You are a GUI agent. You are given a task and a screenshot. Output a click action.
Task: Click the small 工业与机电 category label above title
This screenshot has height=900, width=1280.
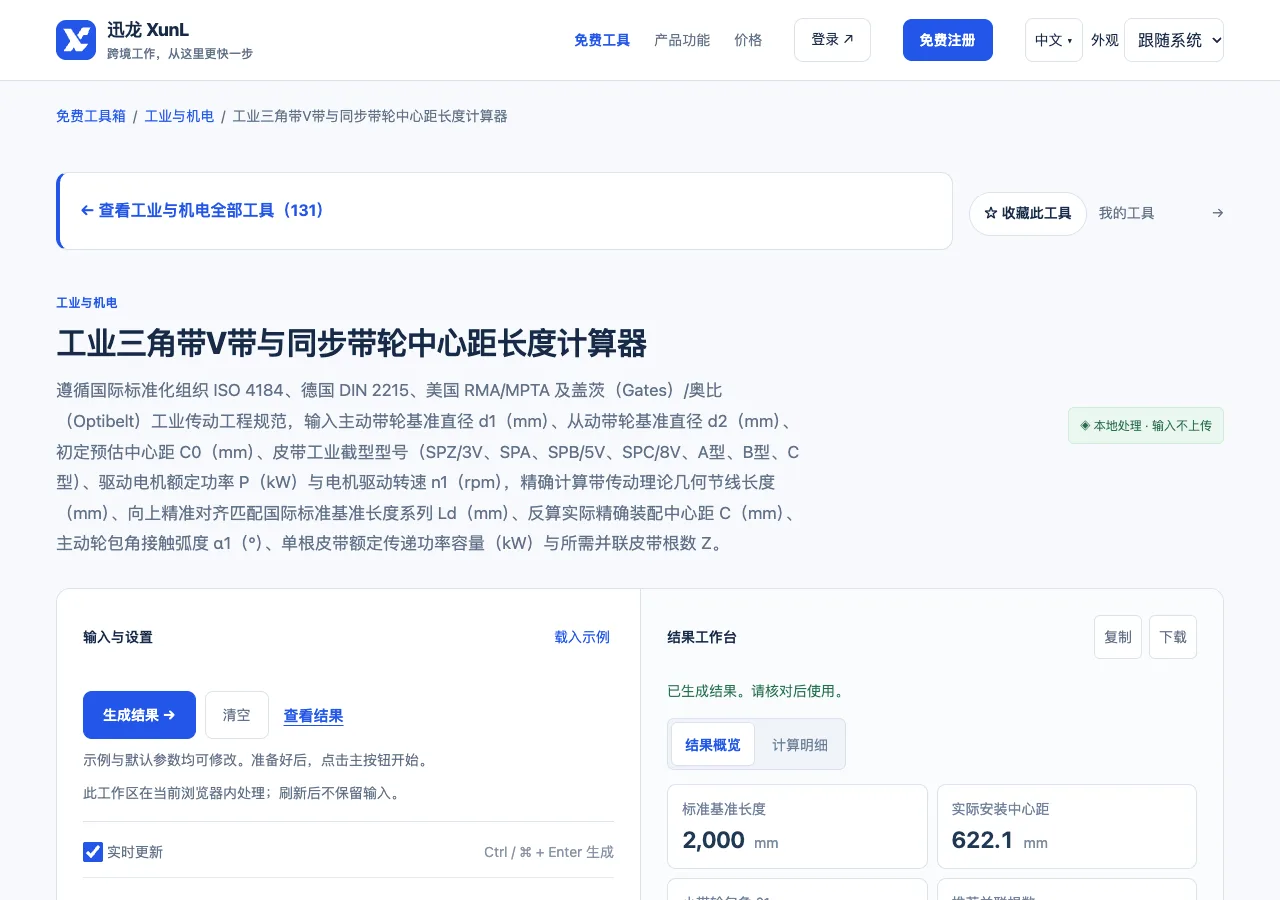click(87, 303)
